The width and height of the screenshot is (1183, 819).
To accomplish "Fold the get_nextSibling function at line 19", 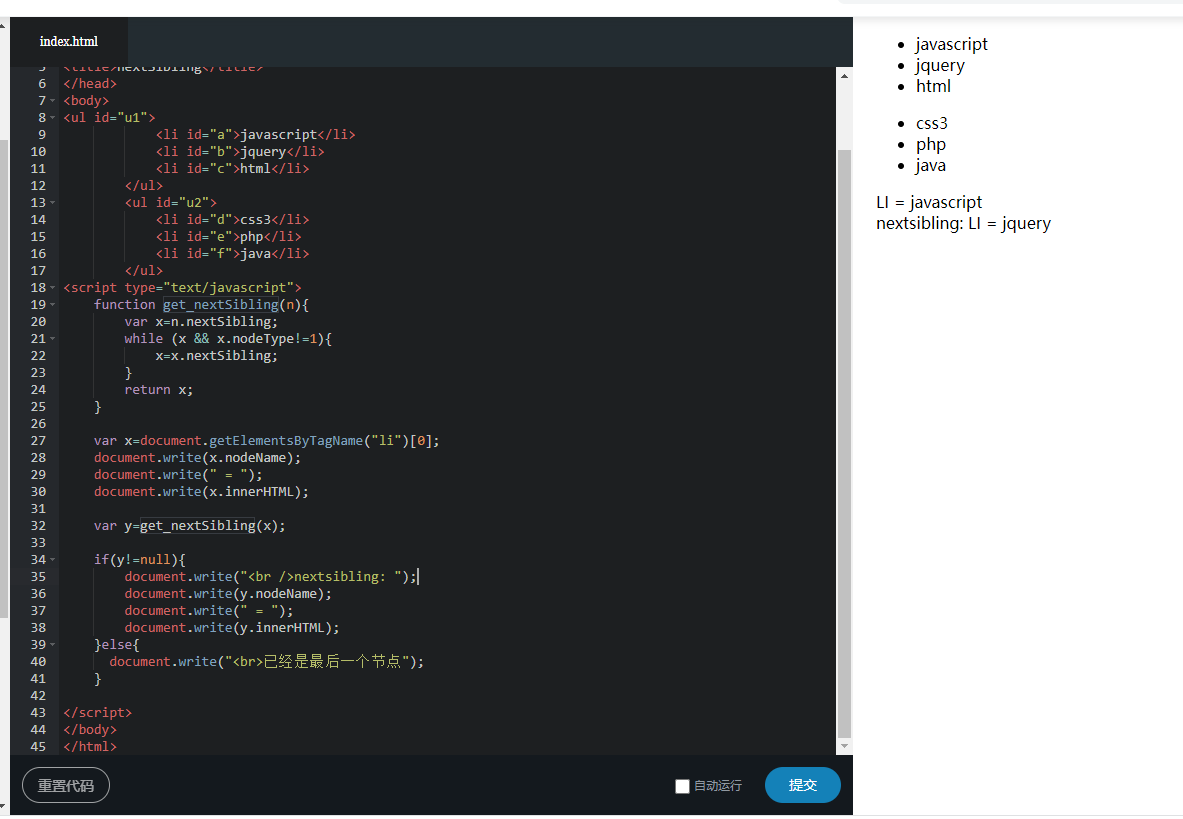I will [x=52, y=305].
